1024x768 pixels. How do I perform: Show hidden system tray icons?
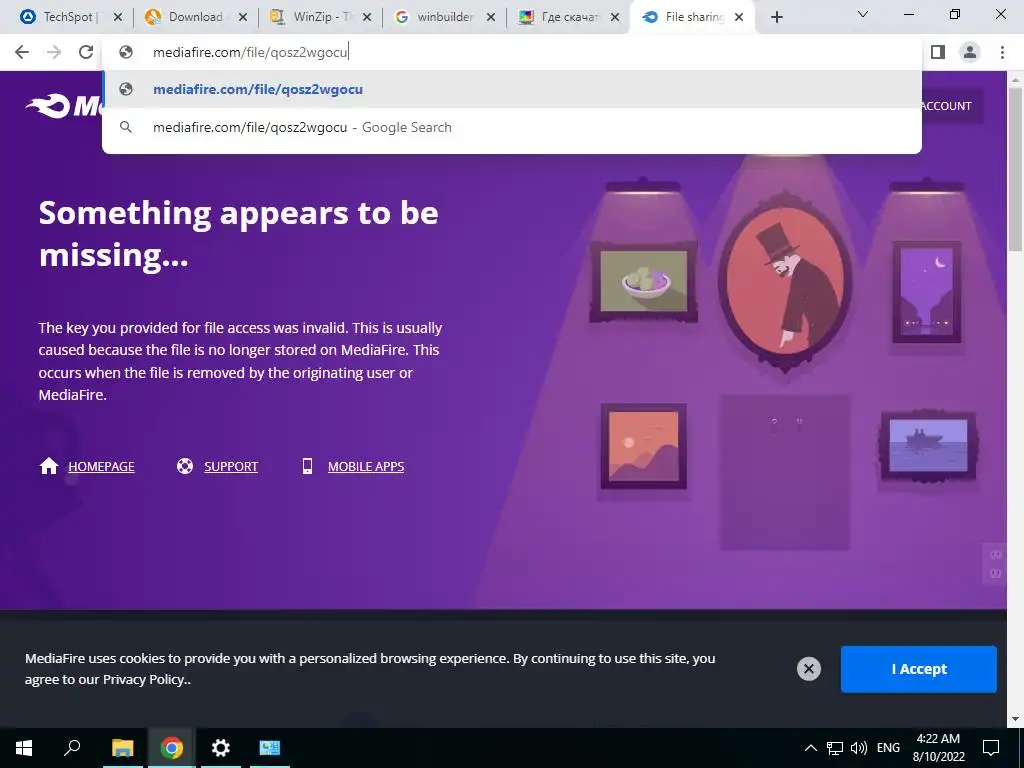pos(810,748)
